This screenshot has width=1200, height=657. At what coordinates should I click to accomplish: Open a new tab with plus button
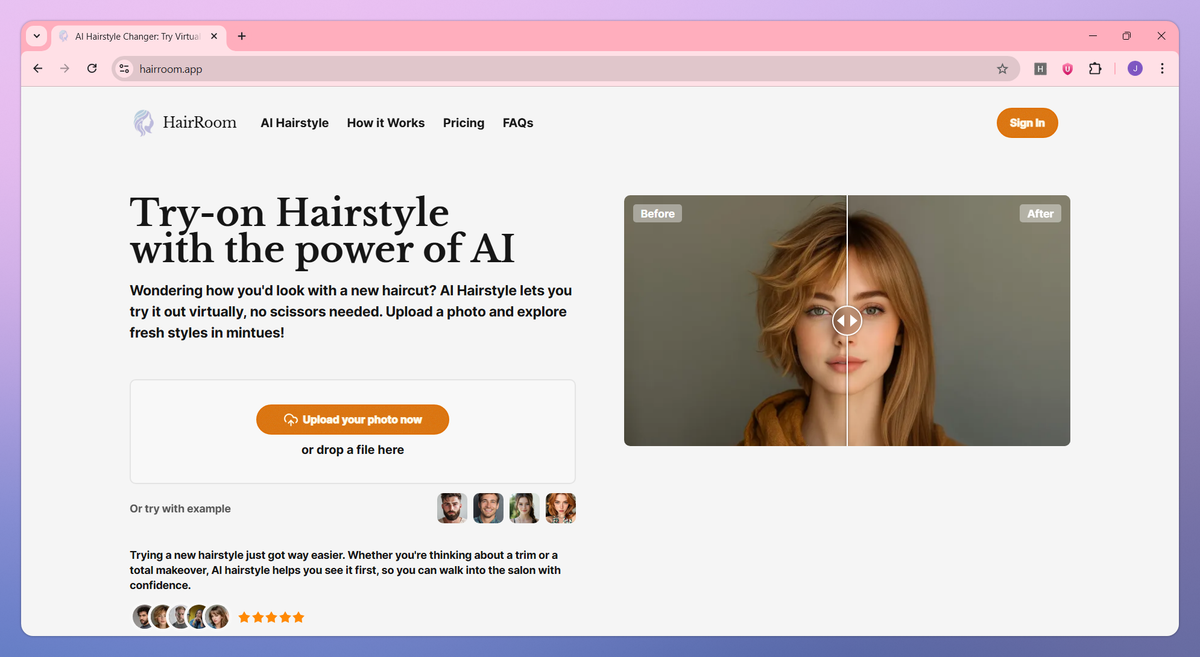pos(242,36)
